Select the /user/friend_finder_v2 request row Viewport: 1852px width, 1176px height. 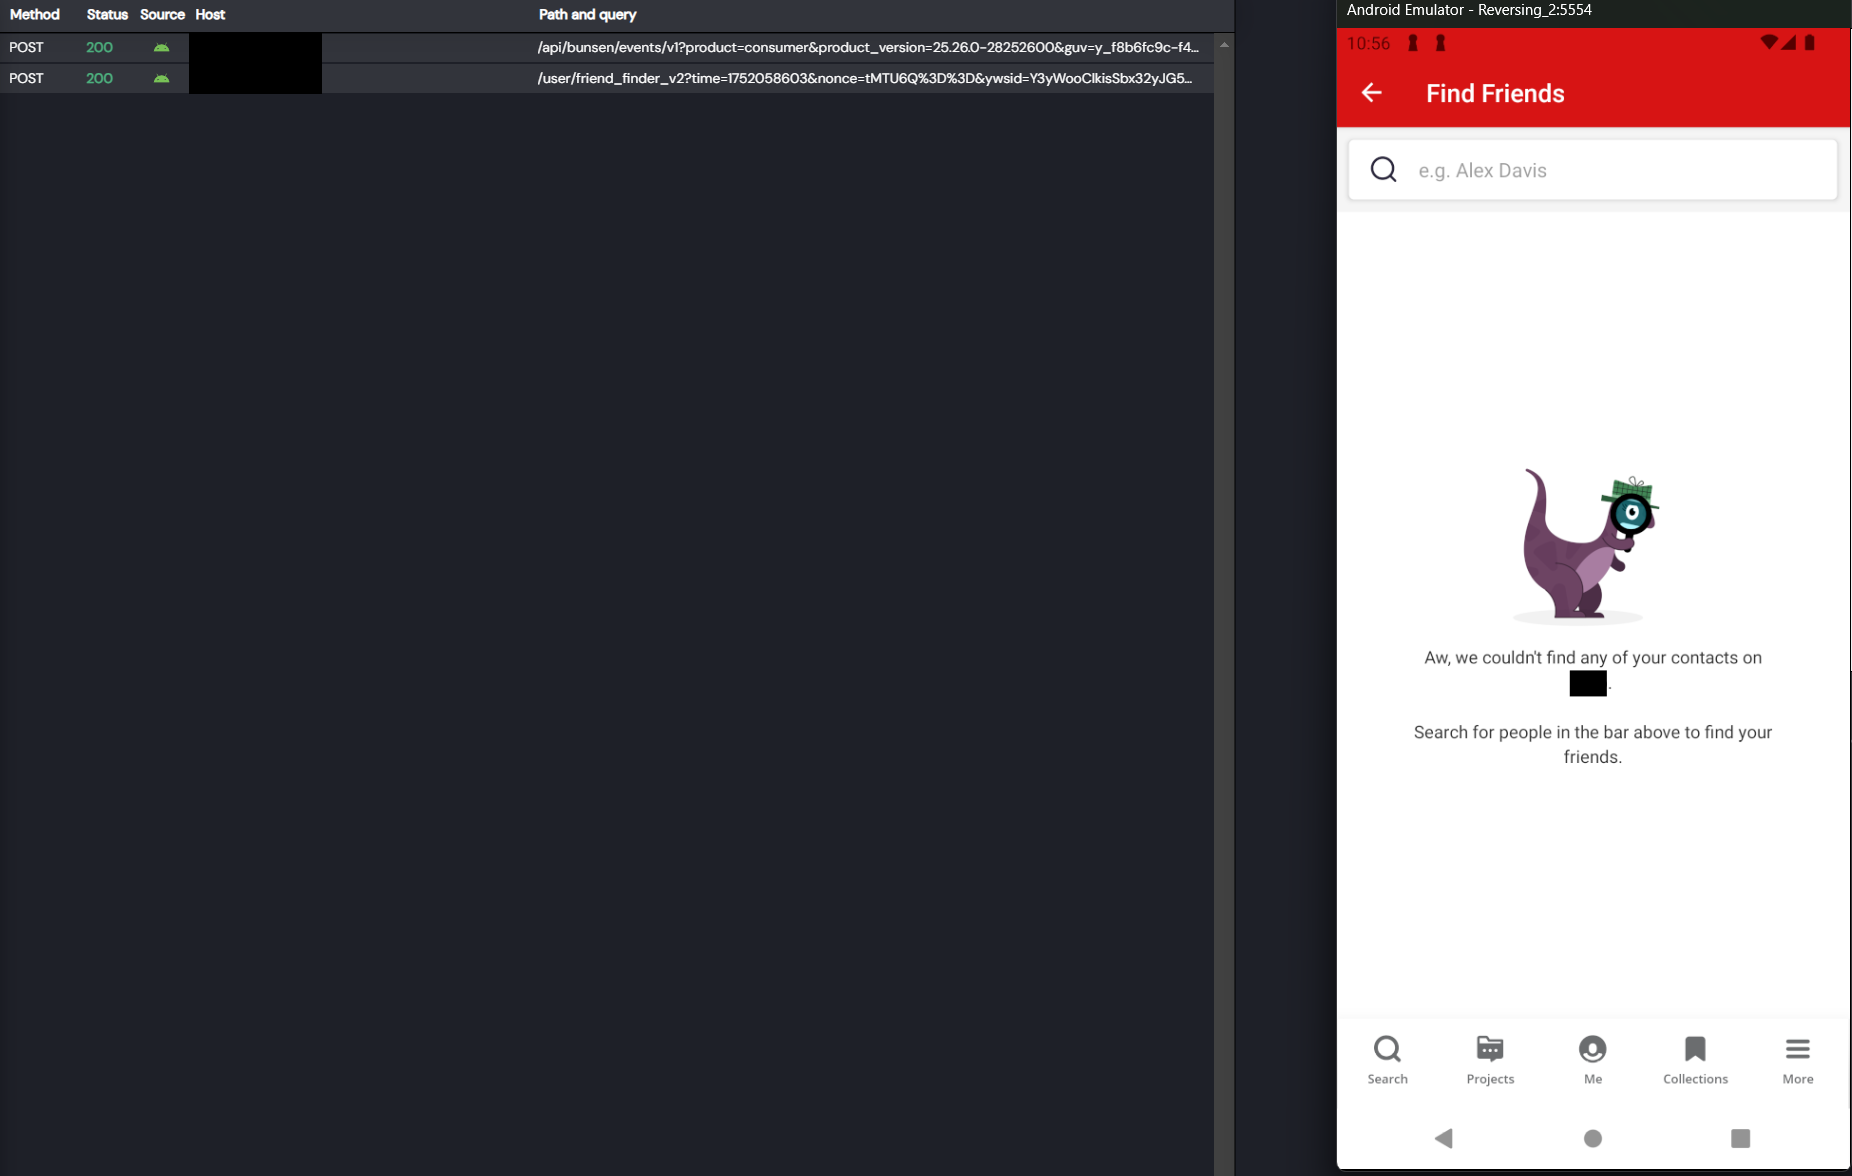pos(607,79)
